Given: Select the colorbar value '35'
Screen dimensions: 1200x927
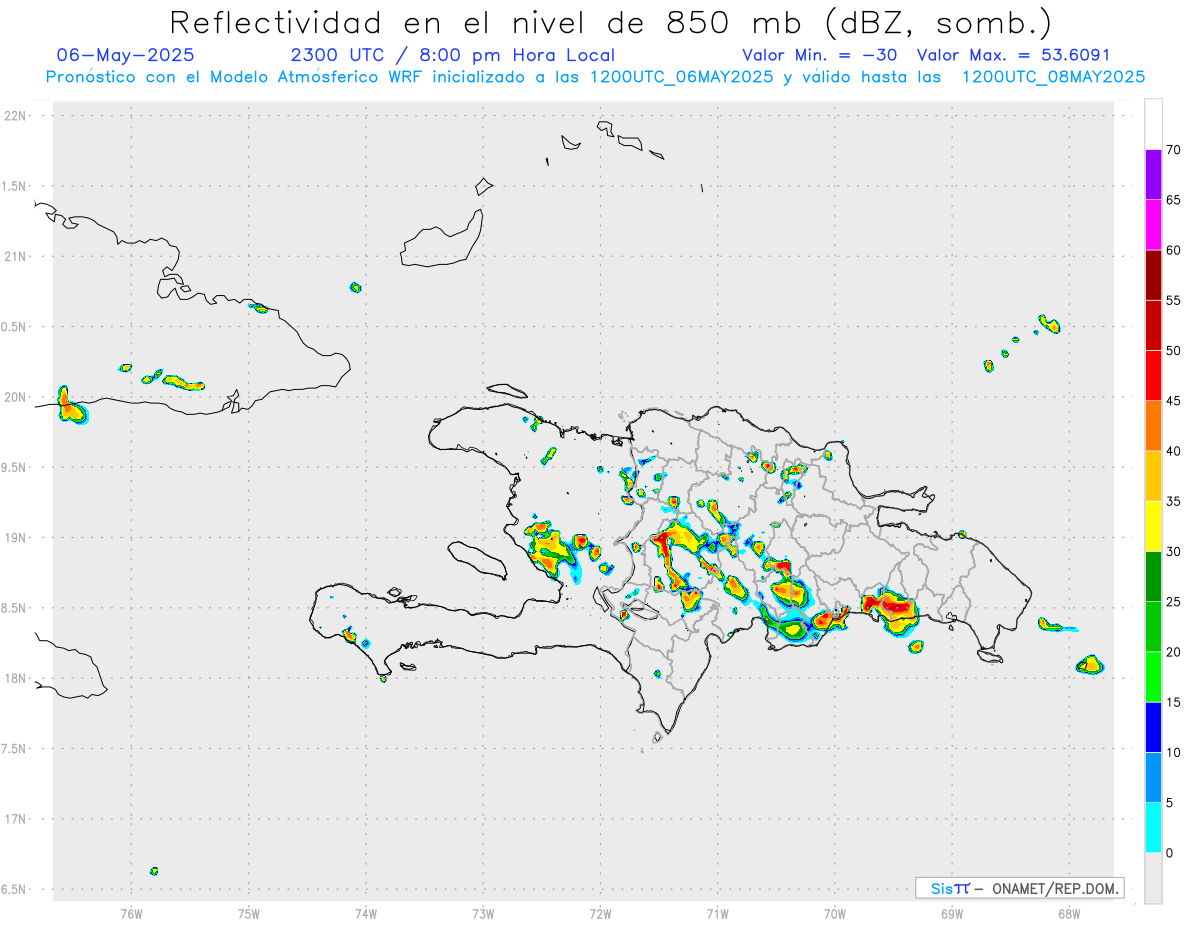Looking at the screenshot, I should point(1174,501).
